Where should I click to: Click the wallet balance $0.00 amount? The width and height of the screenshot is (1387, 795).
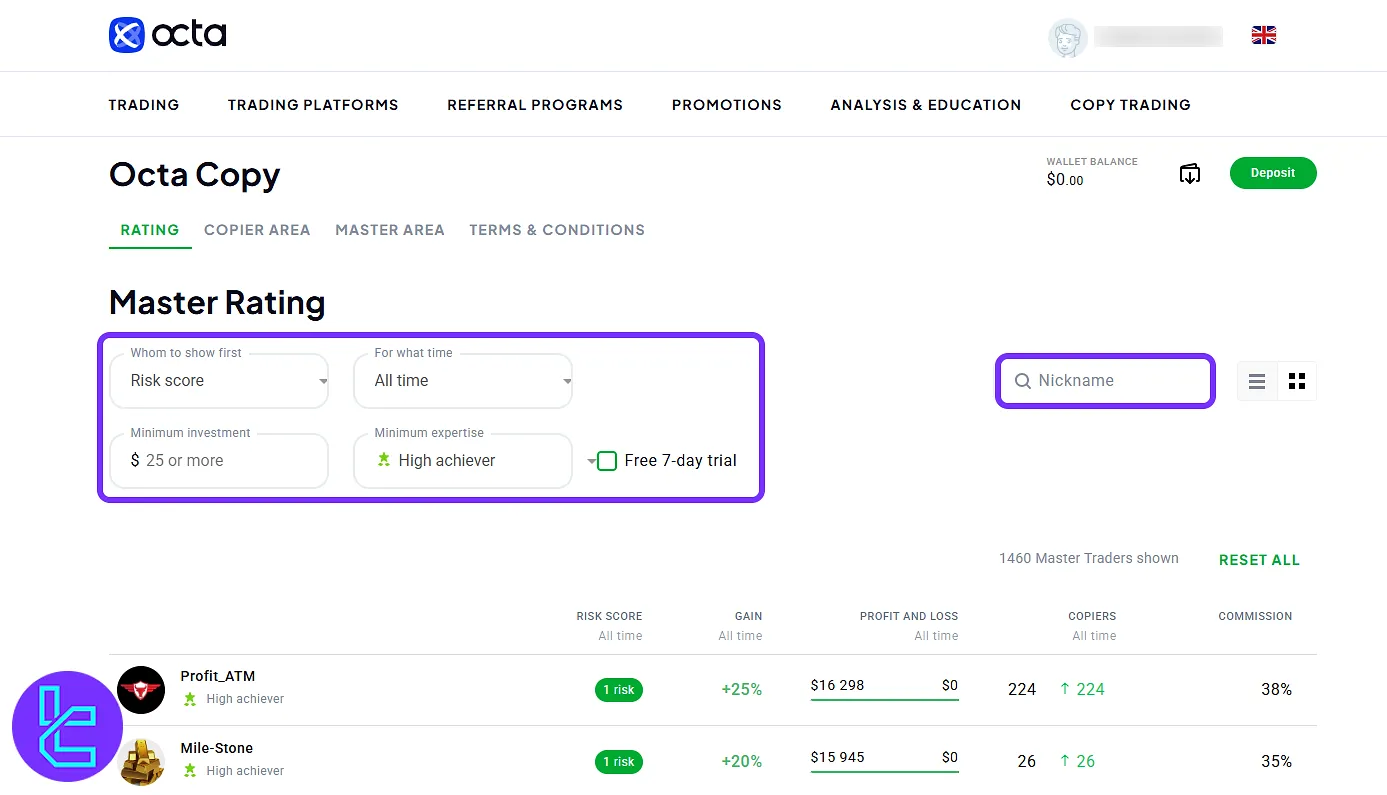[1065, 180]
